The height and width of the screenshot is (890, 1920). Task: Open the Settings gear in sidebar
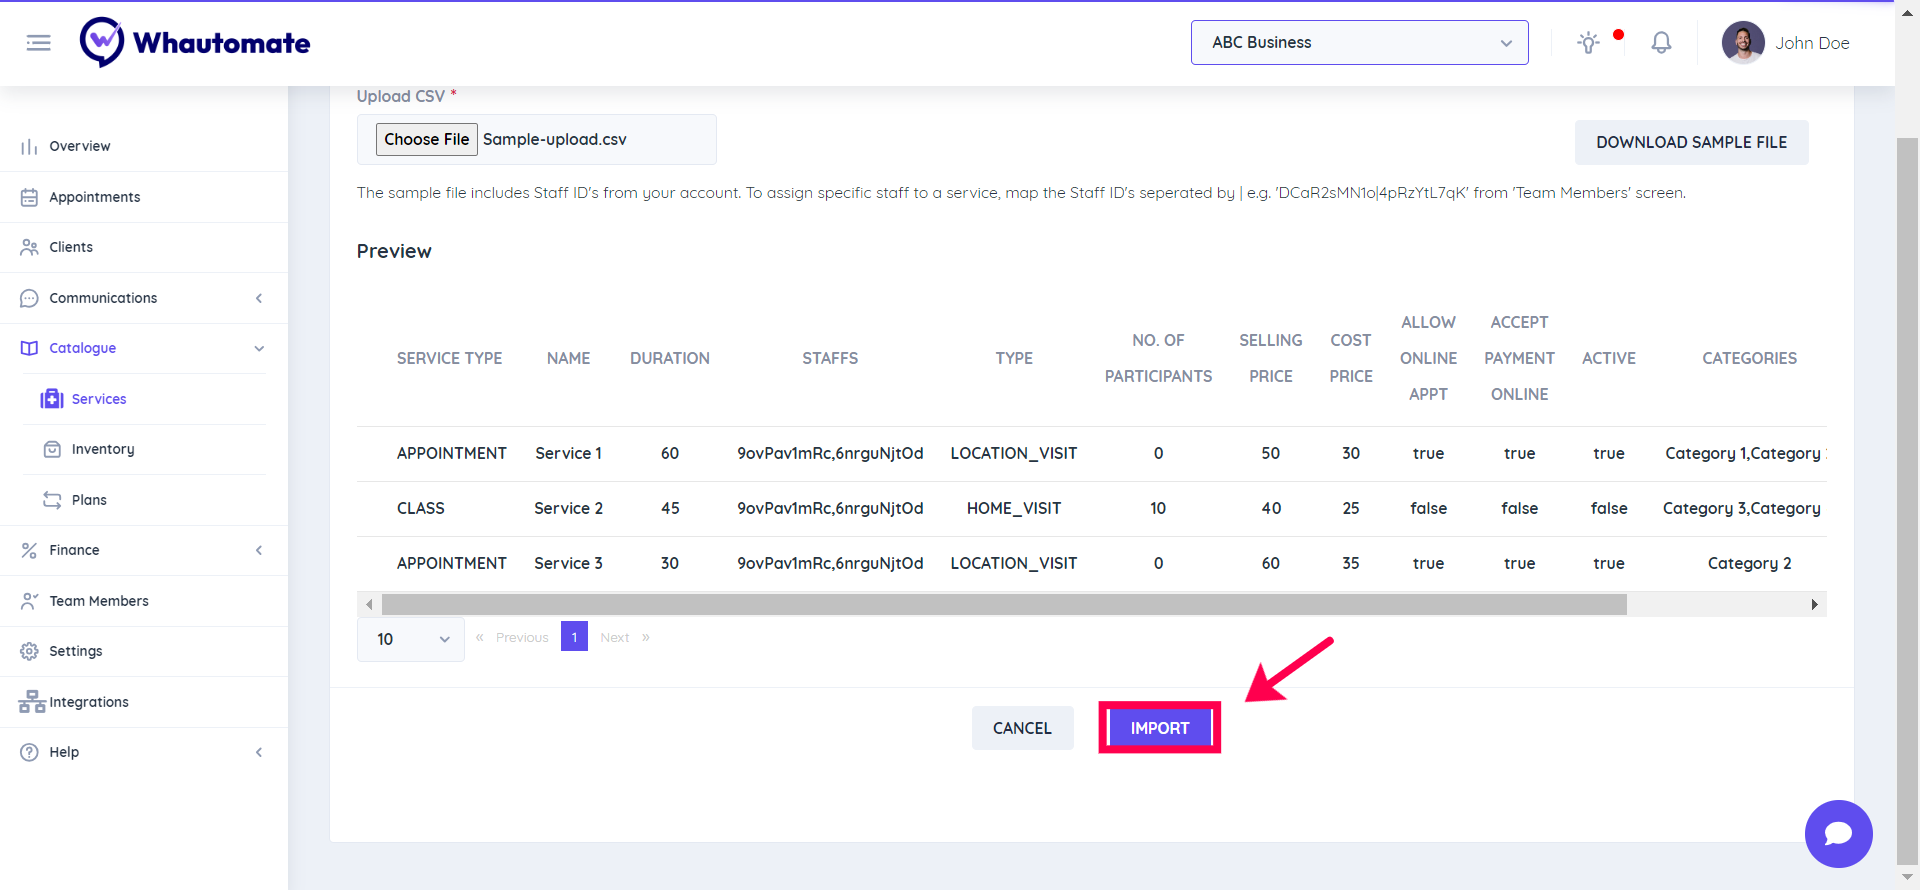(x=30, y=651)
